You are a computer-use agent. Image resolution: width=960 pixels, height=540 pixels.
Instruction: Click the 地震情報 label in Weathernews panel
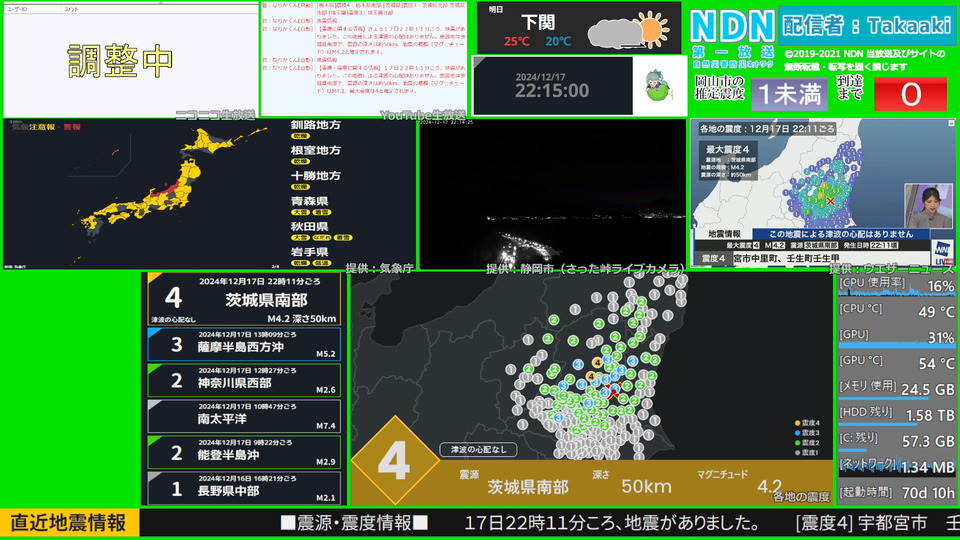pyautogui.click(x=724, y=234)
